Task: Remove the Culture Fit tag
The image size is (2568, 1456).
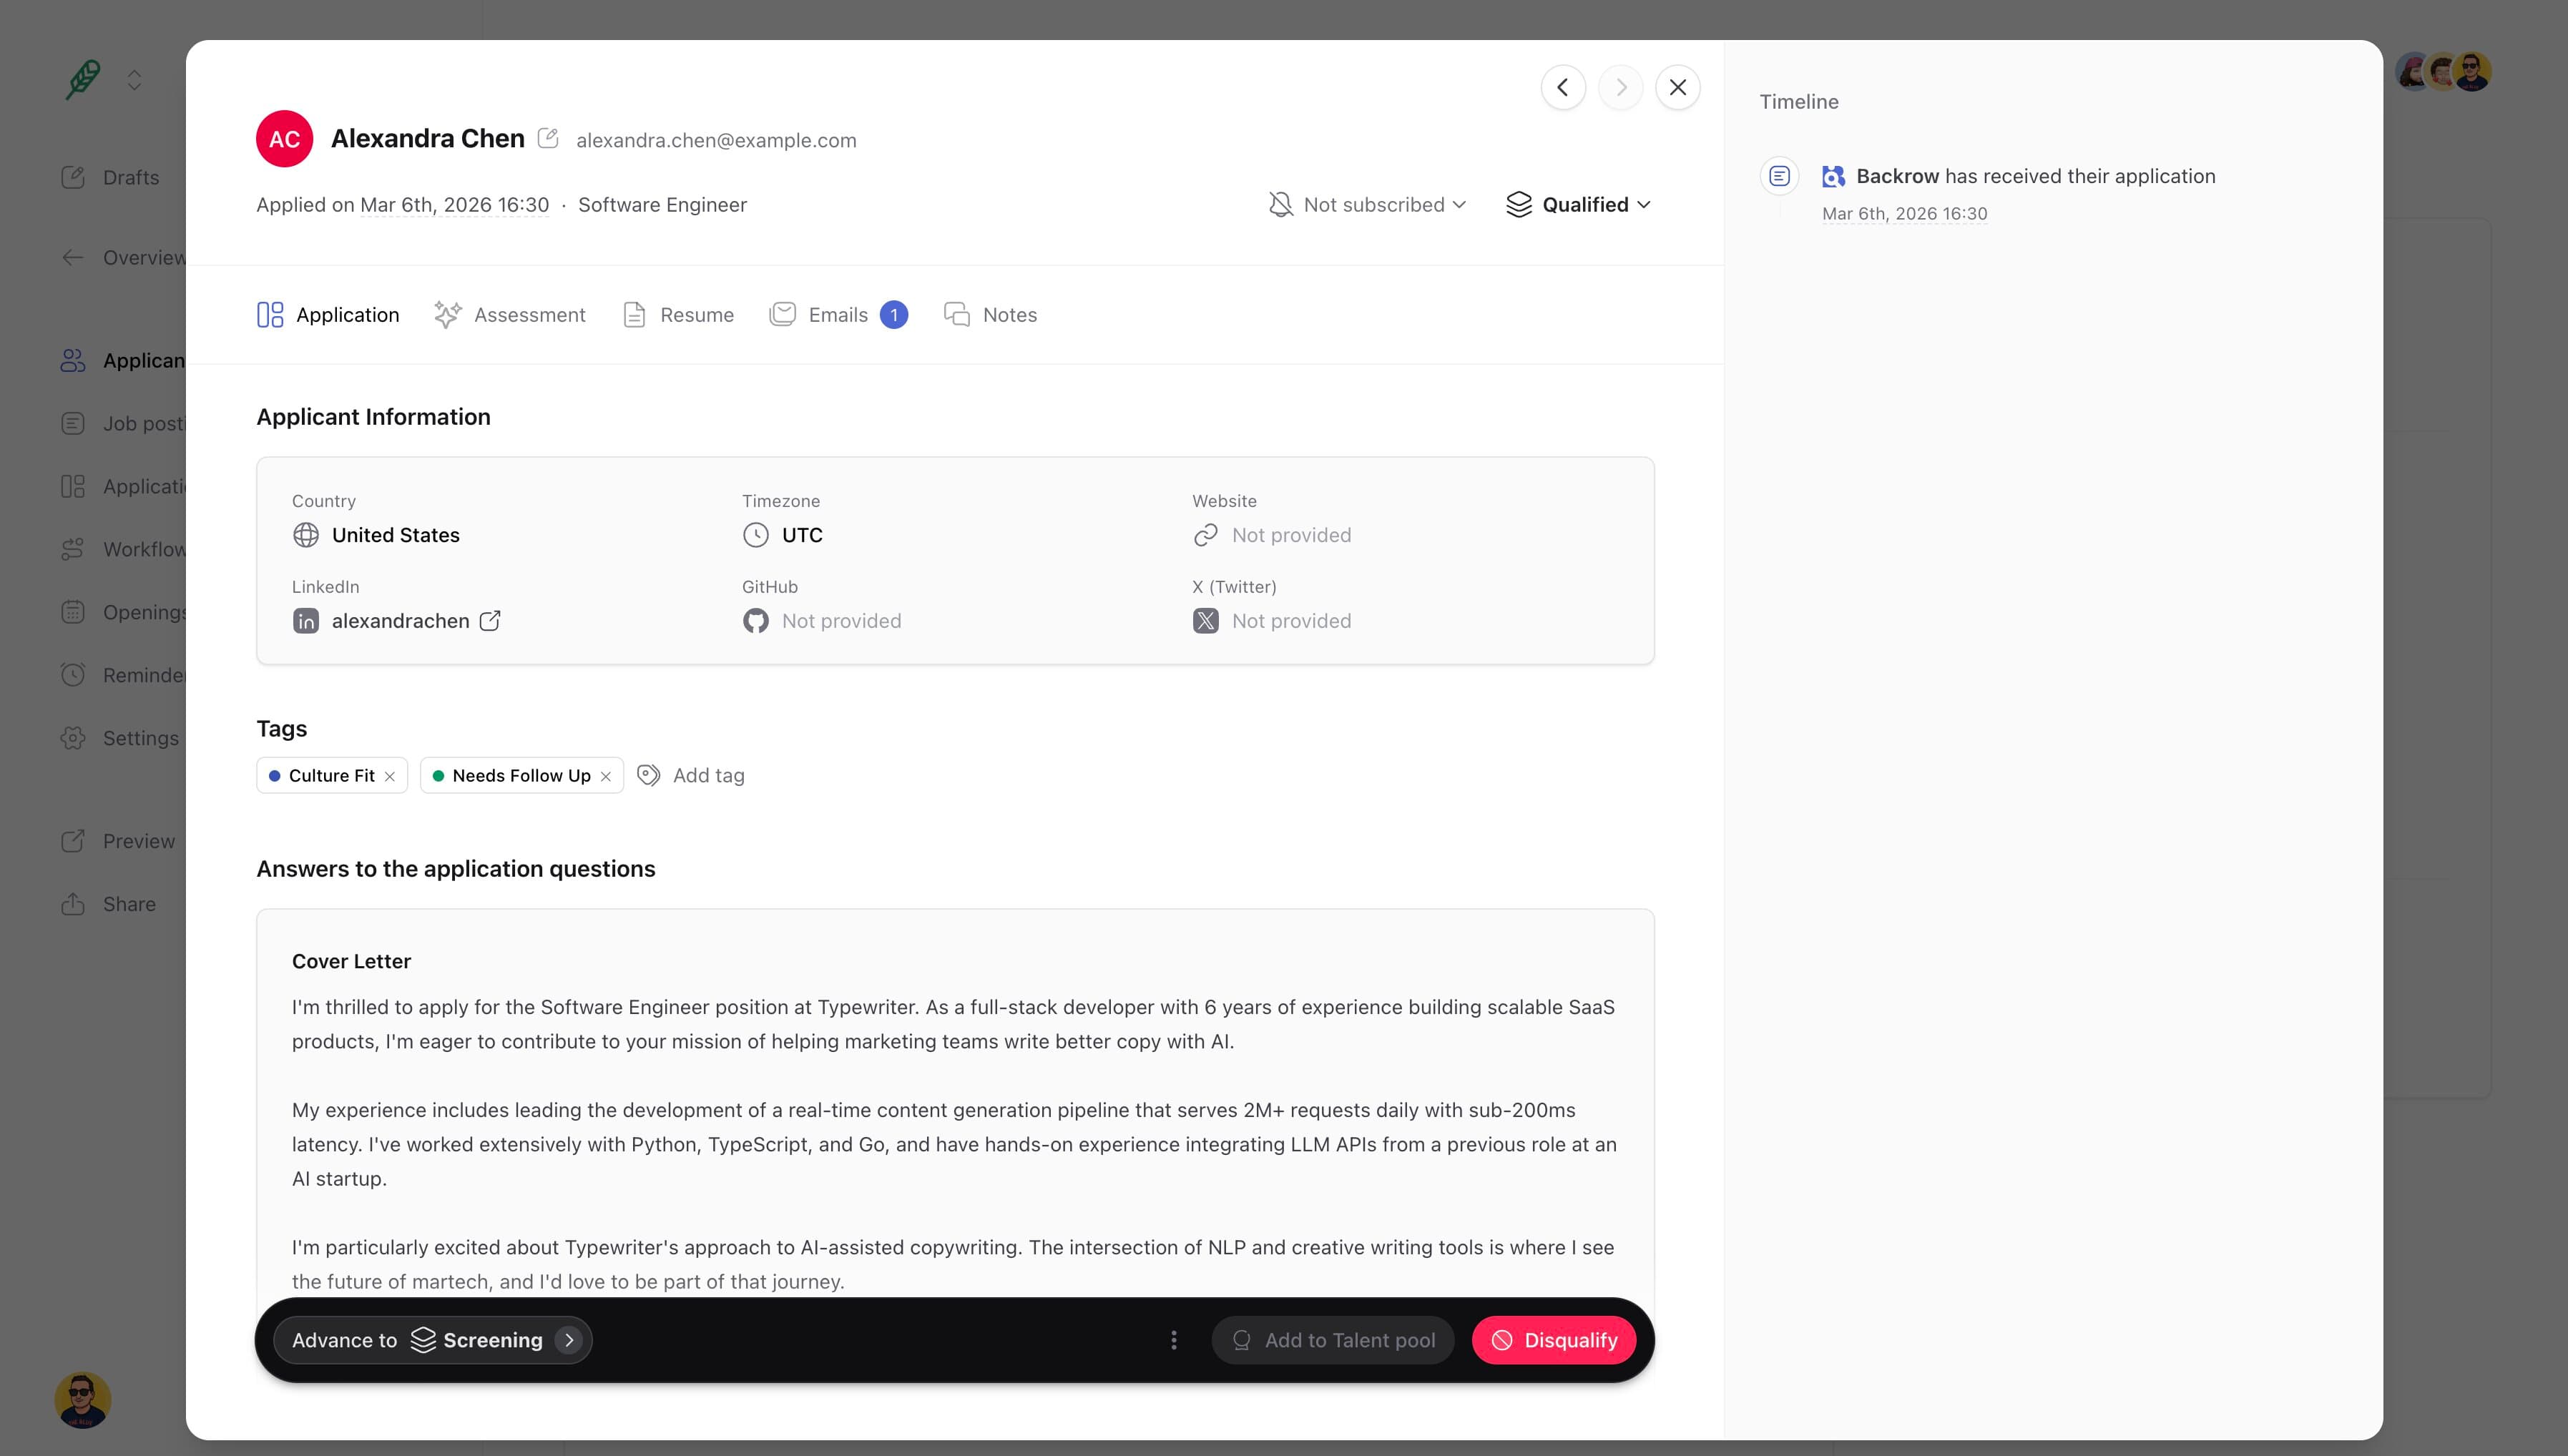Action: (390, 776)
